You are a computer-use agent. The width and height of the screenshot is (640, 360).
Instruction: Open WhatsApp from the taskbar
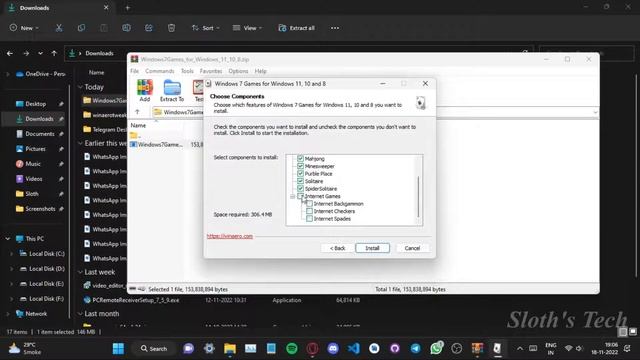436,348
